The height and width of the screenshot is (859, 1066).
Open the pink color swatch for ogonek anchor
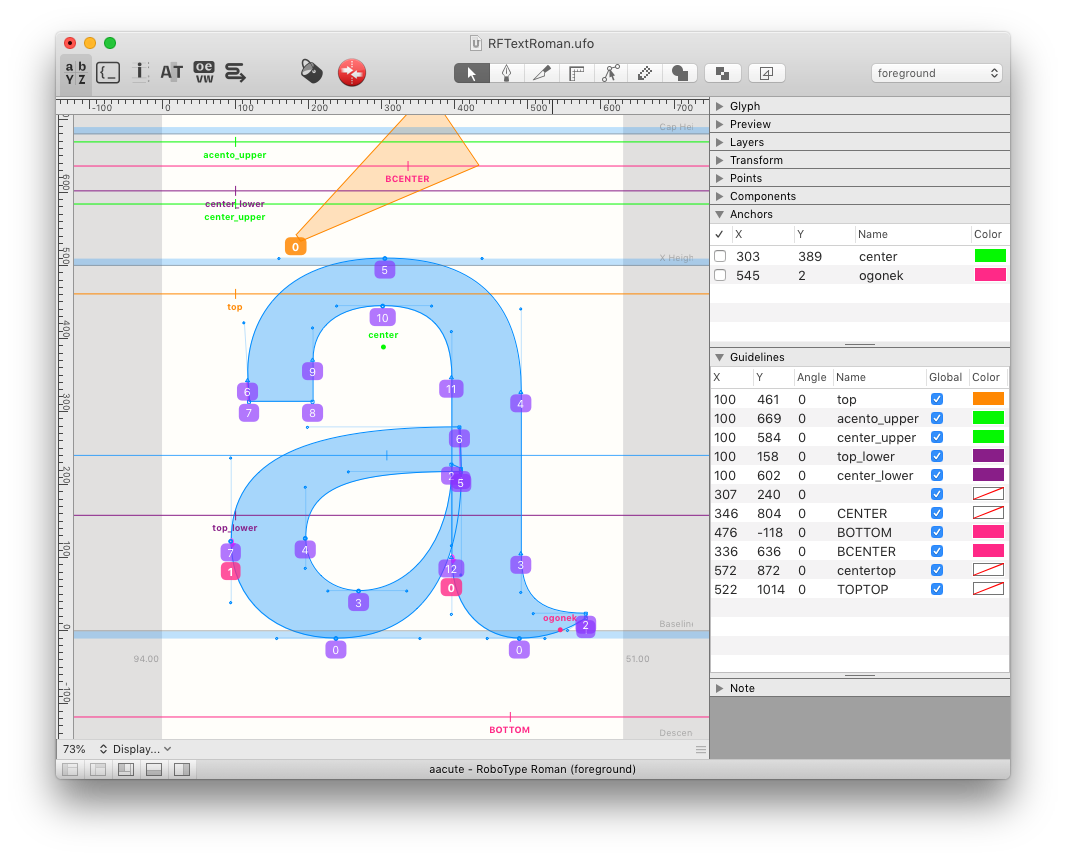[x=990, y=275]
